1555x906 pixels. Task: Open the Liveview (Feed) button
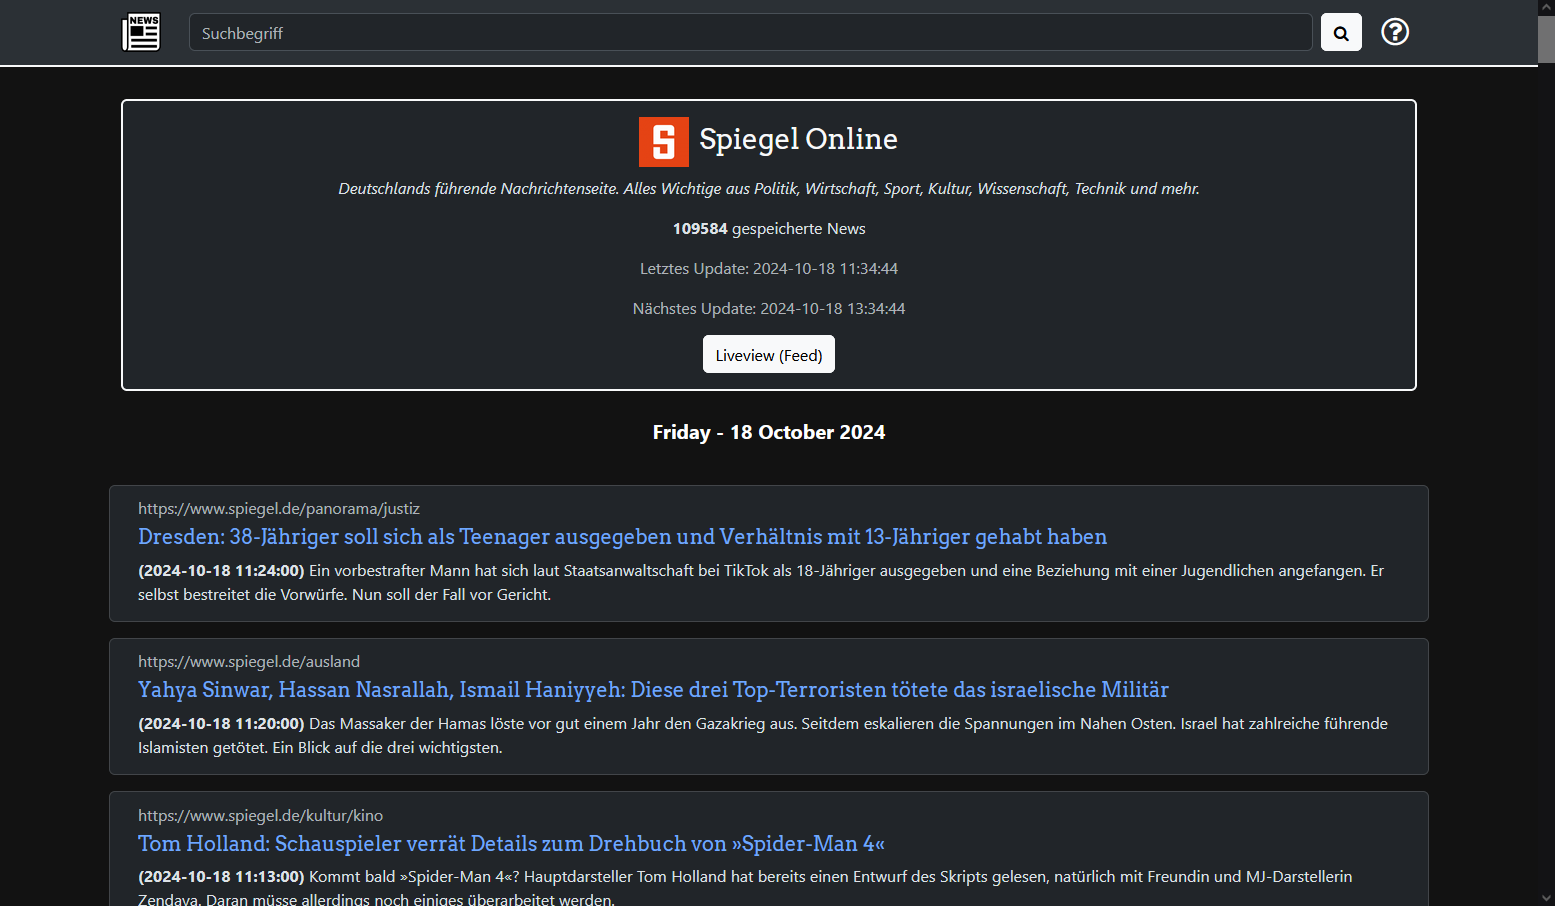click(769, 354)
